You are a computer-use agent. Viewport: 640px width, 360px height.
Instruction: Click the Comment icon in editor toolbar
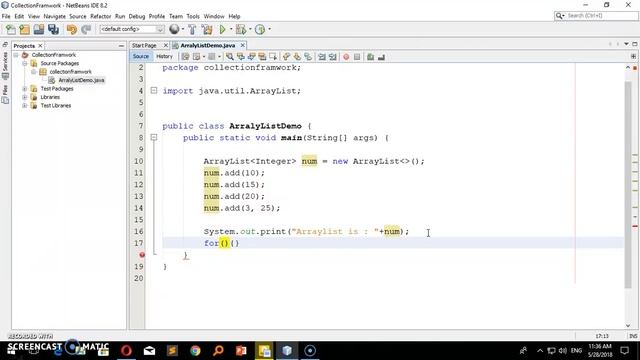pos(370,57)
